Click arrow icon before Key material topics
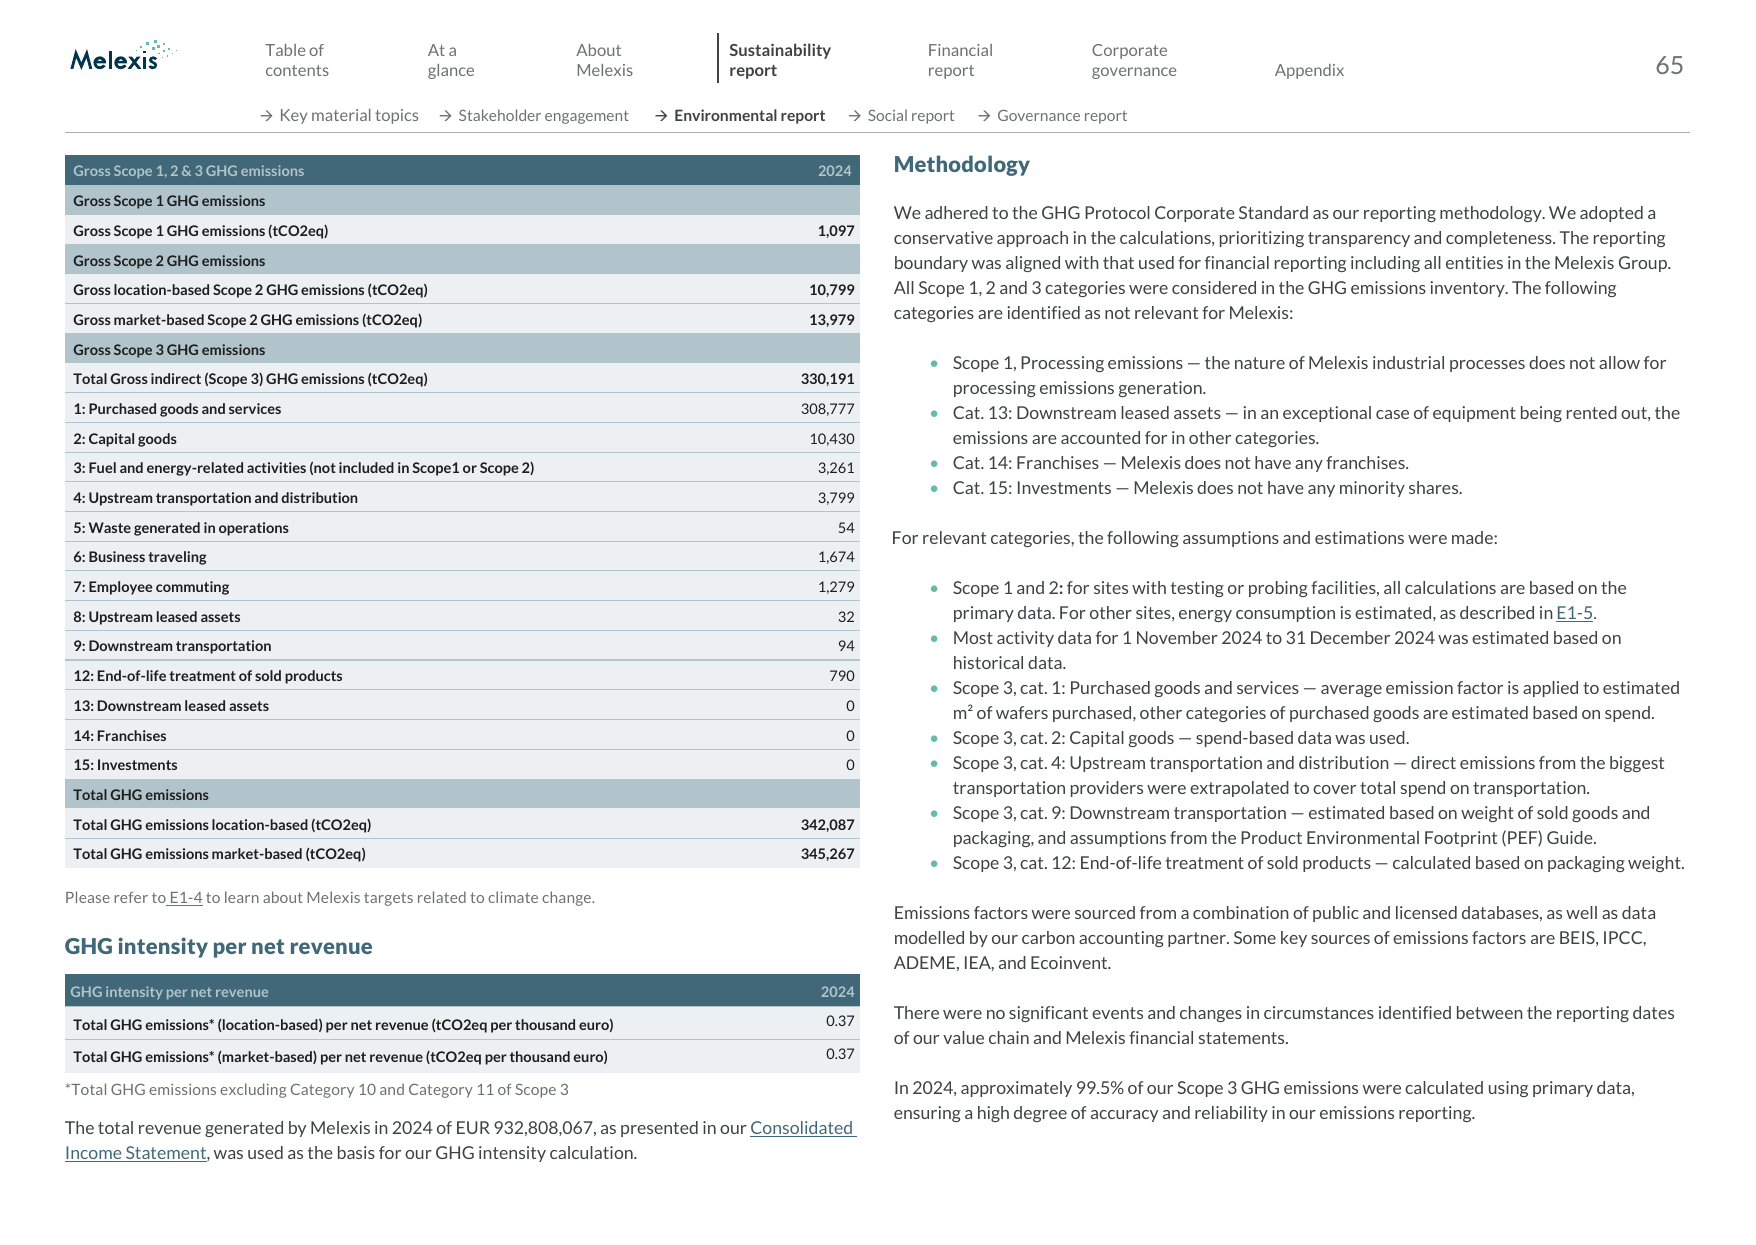The width and height of the screenshot is (1756, 1245). pyautogui.click(x=267, y=116)
